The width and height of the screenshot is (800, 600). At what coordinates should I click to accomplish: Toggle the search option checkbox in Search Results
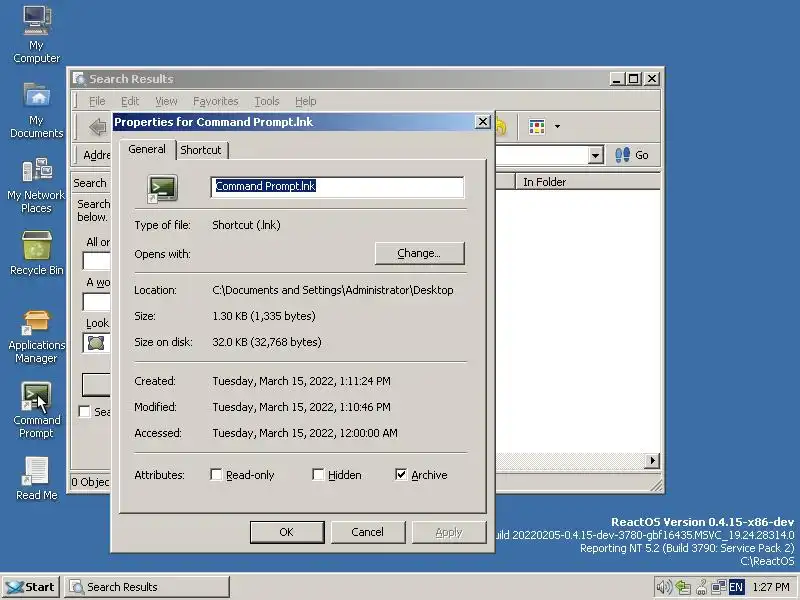(85, 411)
